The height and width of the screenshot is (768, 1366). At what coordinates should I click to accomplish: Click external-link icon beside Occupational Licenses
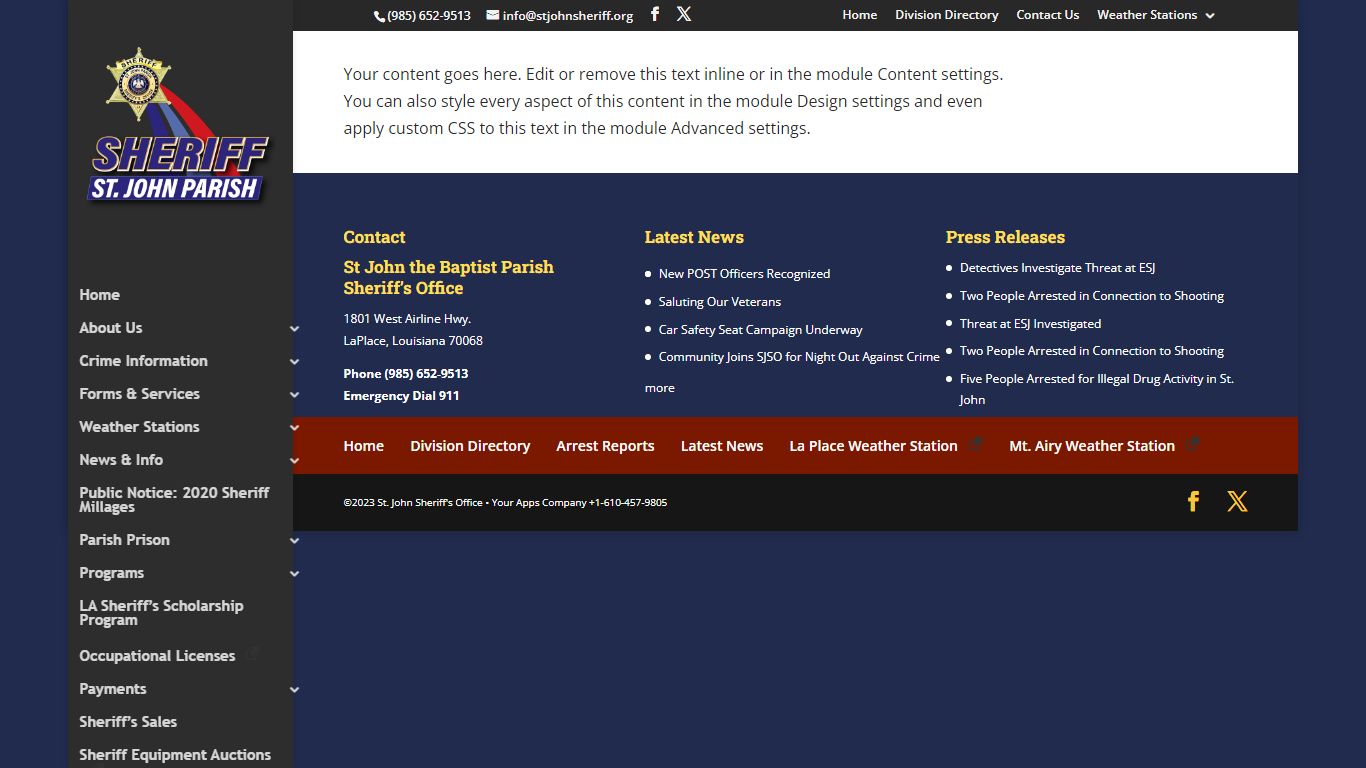pos(252,653)
